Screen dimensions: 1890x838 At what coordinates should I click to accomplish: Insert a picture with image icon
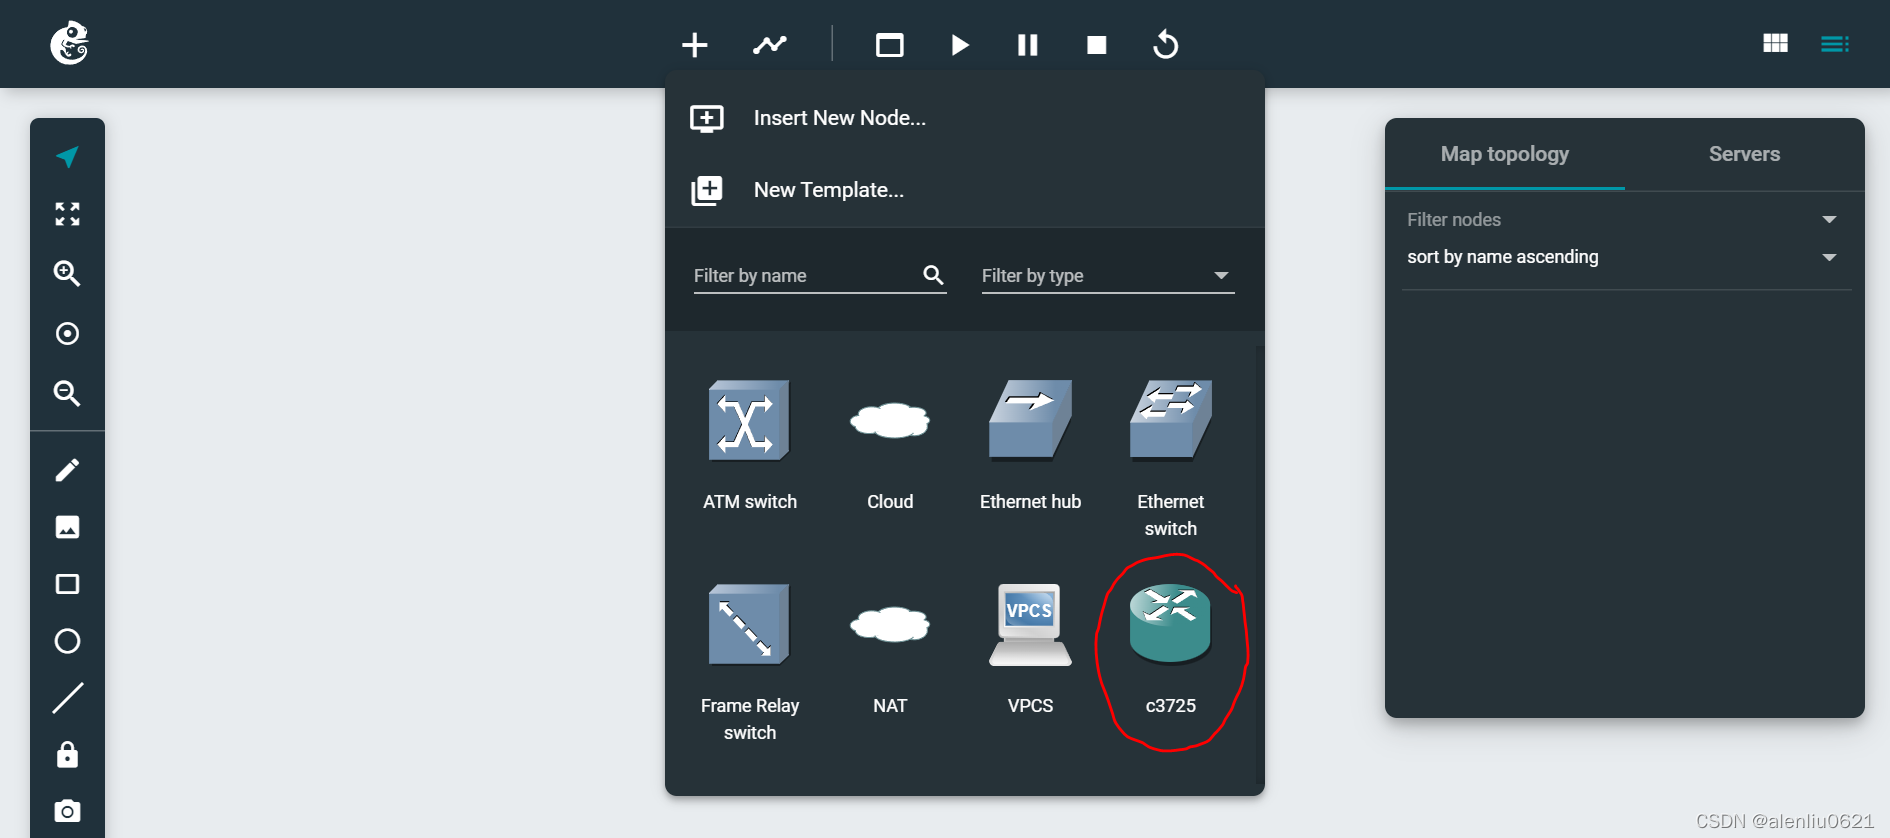tap(67, 527)
